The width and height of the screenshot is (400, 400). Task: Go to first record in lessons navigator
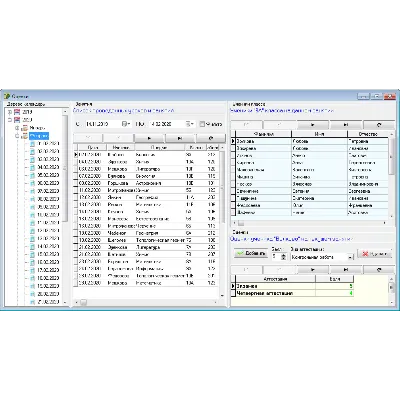tap(88, 138)
